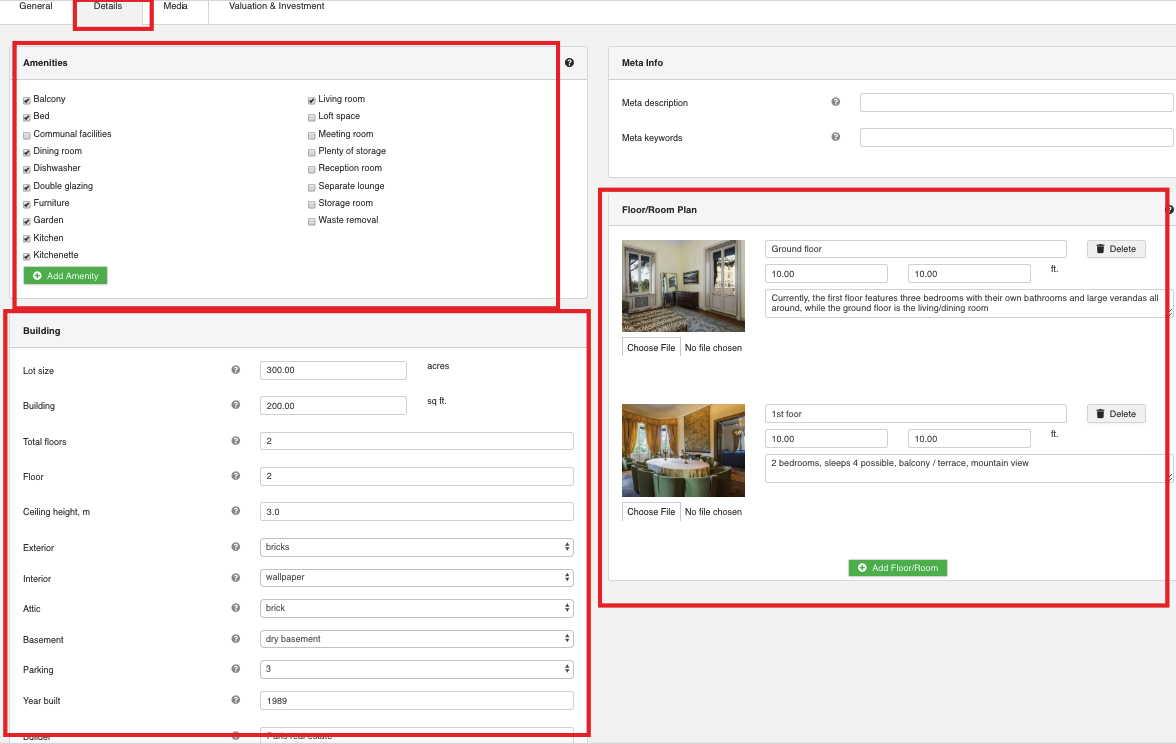This screenshot has width=1176, height=744.
Task: Check the Loft space amenity
Action: [x=312, y=117]
